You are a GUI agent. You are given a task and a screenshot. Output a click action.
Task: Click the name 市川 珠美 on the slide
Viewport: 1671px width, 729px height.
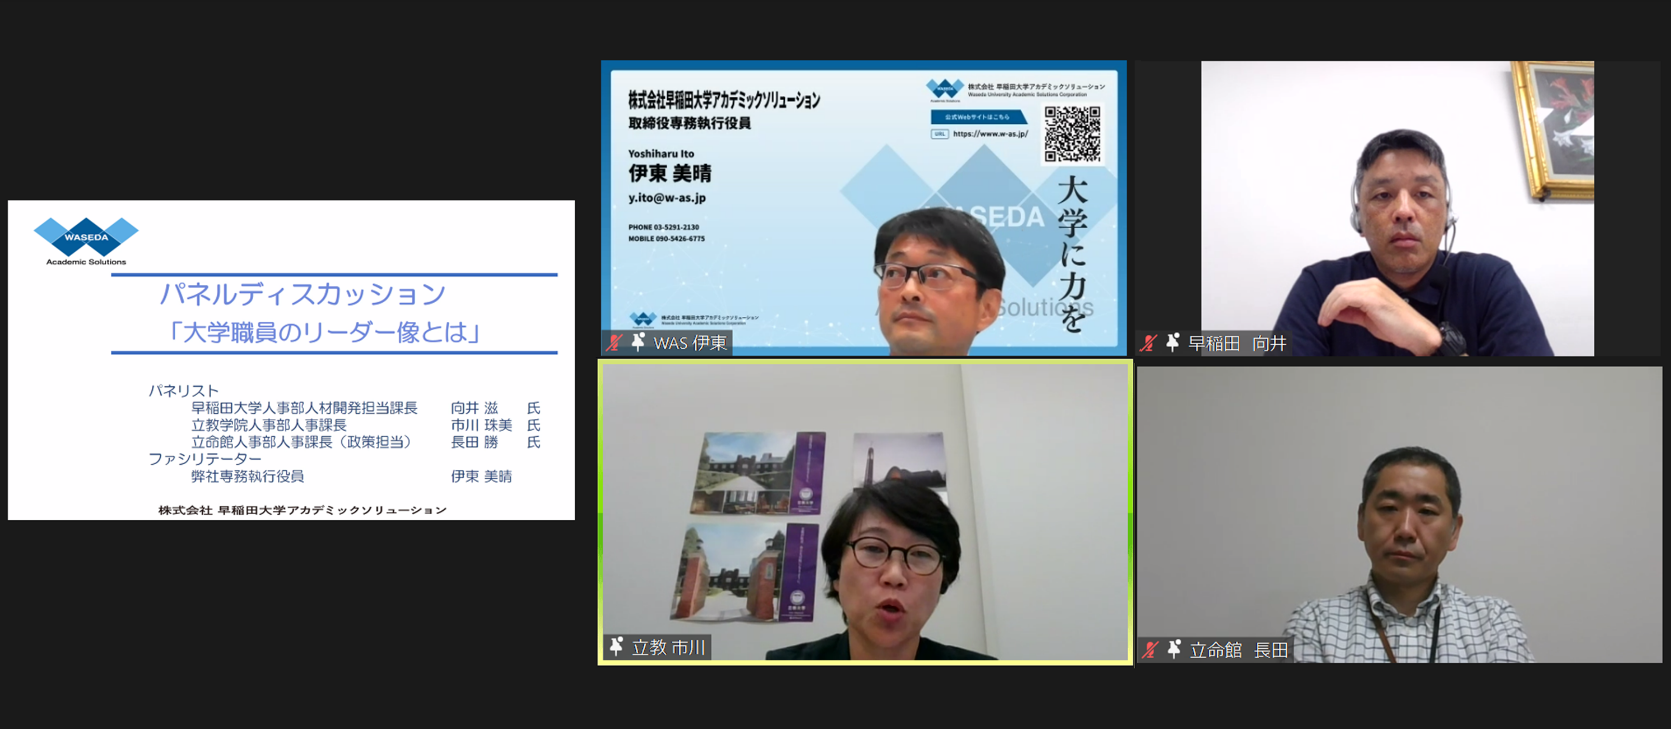coord(481,425)
